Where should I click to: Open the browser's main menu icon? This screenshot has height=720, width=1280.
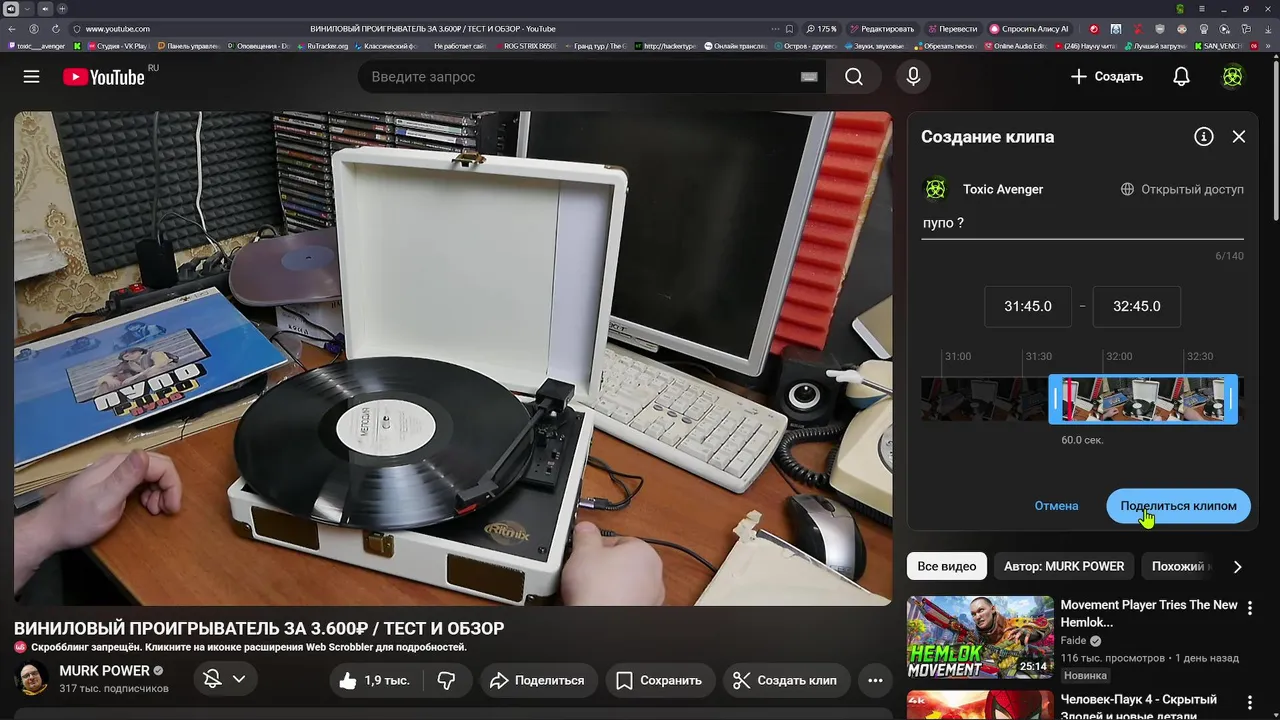point(1202,9)
